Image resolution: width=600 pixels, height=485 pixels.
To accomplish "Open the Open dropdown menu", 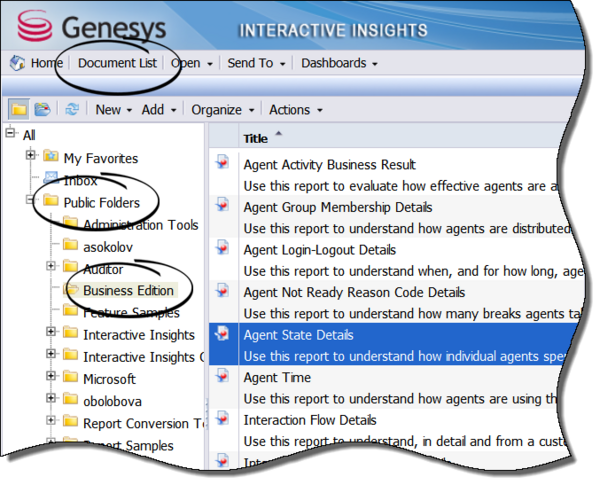I will tap(191, 63).
